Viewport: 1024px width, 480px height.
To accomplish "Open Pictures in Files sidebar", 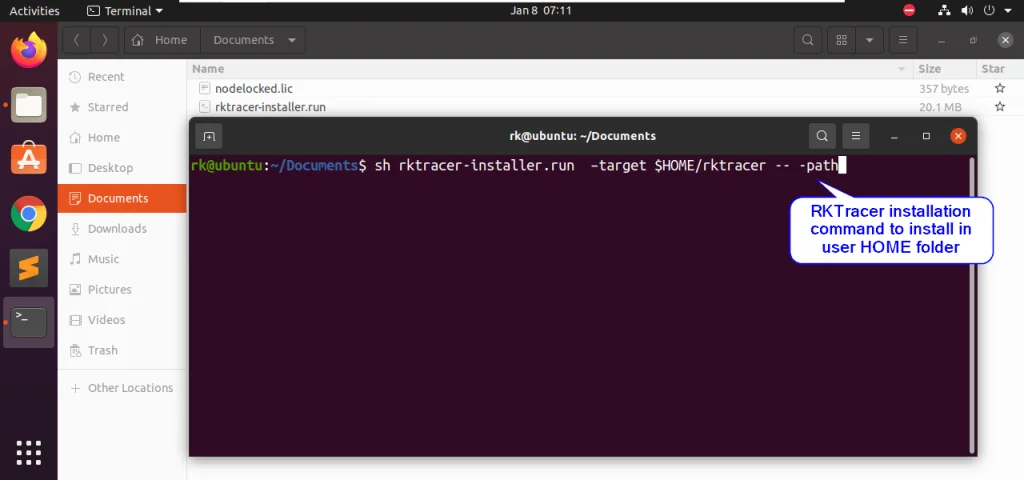I will tap(122, 289).
